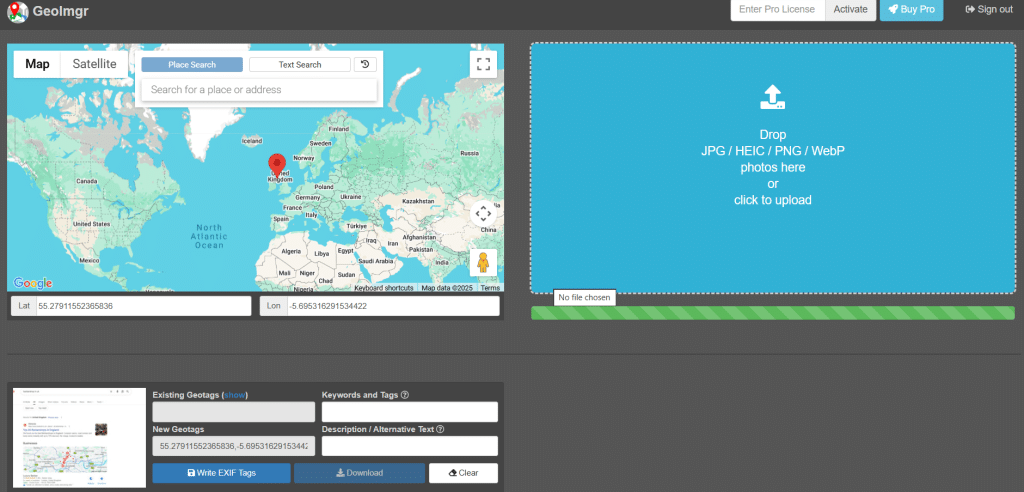The width and height of the screenshot is (1024, 492).
Task: Select the Map view tab
Action: 37,64
